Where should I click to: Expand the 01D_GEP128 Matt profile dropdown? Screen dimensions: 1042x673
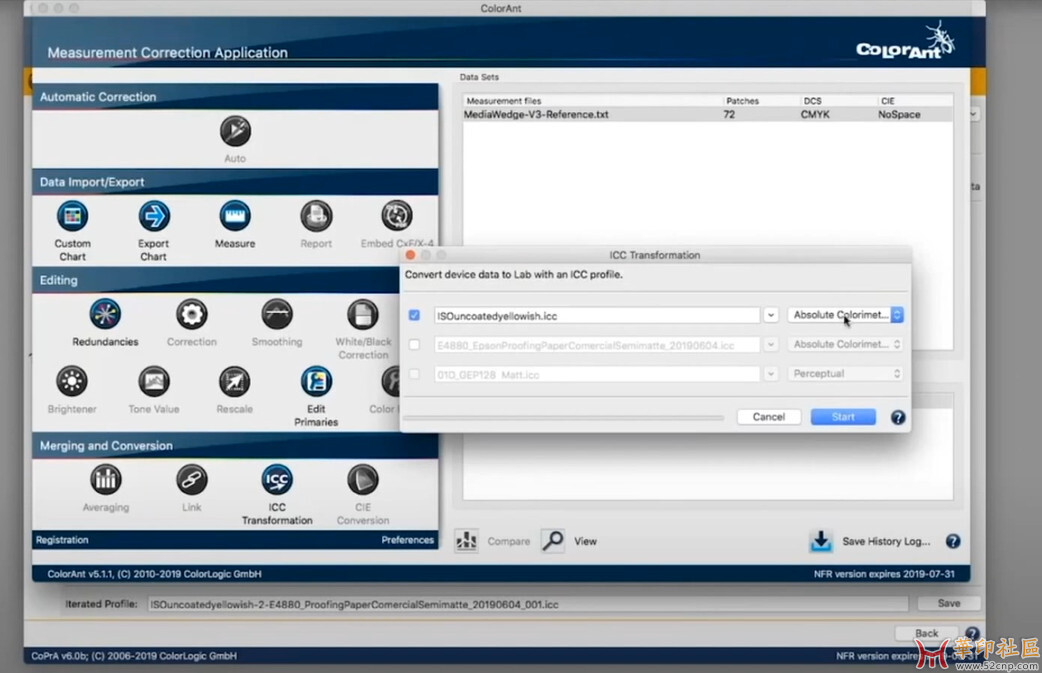click(770, 374)
